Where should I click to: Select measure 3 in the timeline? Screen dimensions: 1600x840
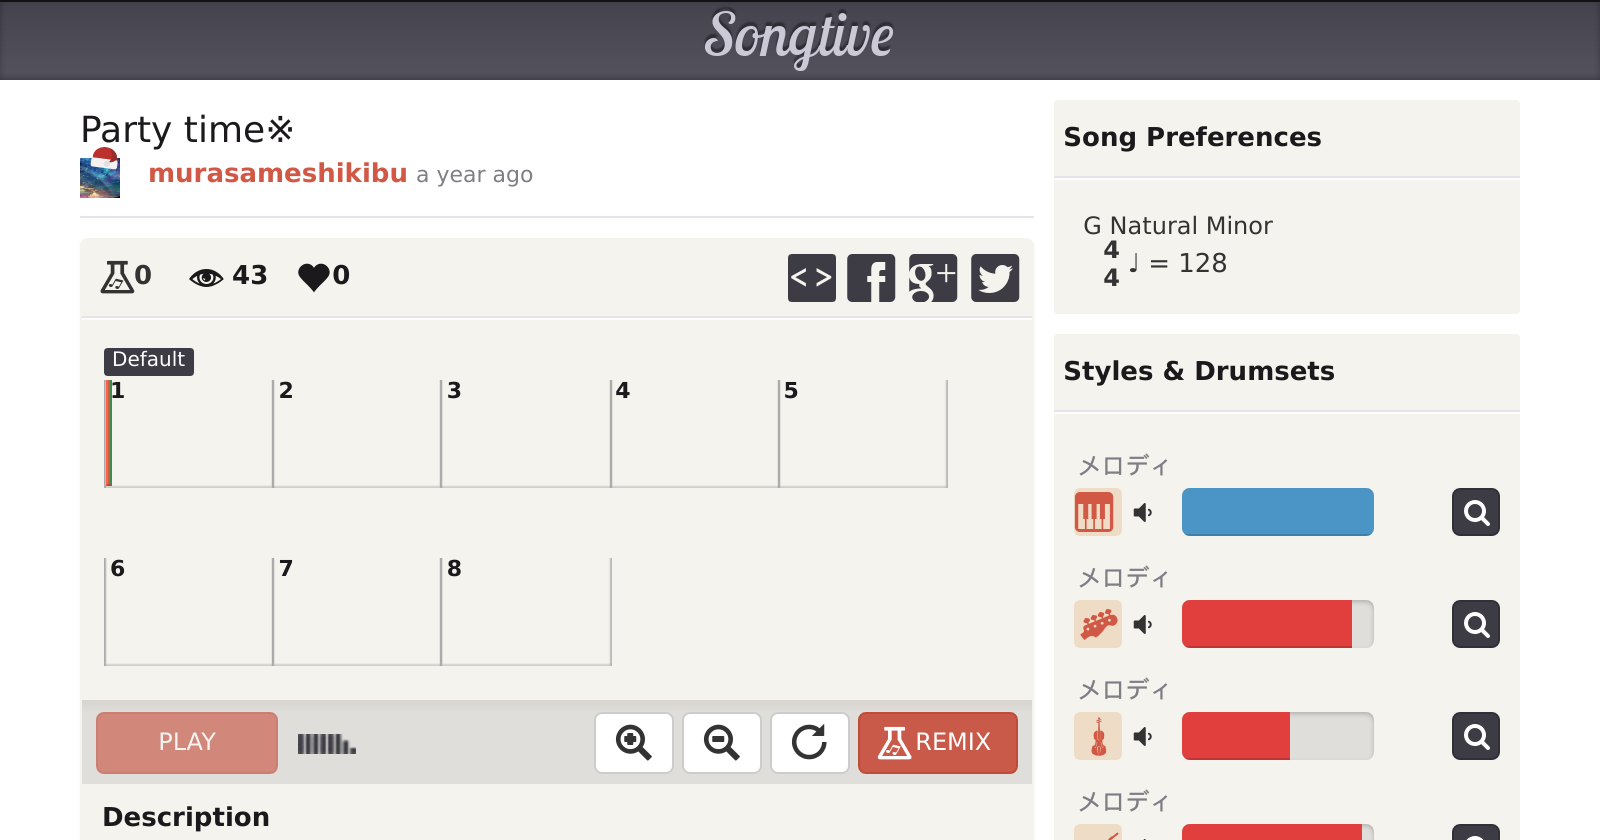(525, 433)
